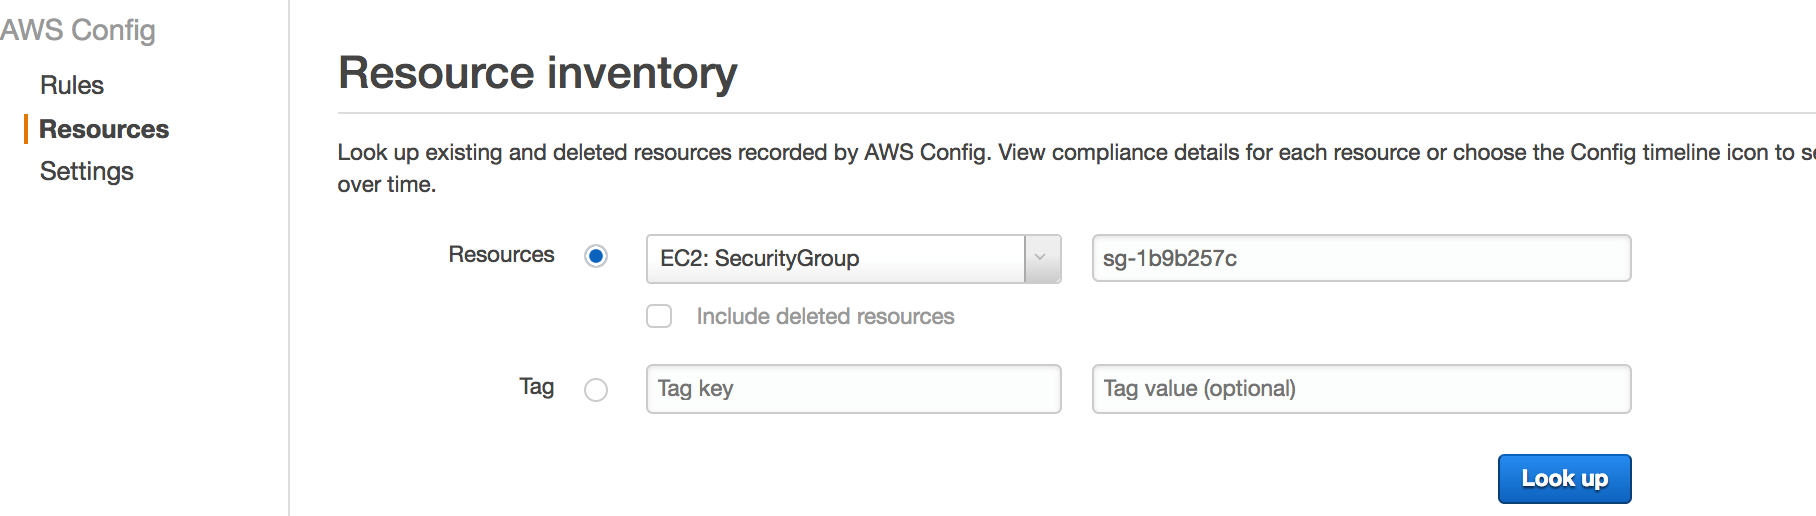Image resolution: width=1816 pixels, height=516 pixels.
Task: Focus the Tag key input field
Action: click(853, 389)
